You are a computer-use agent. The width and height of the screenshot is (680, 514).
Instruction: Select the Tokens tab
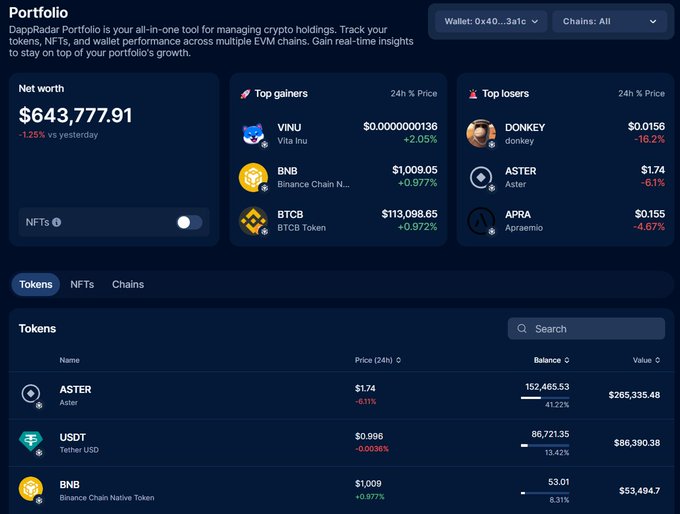[36, 285]
